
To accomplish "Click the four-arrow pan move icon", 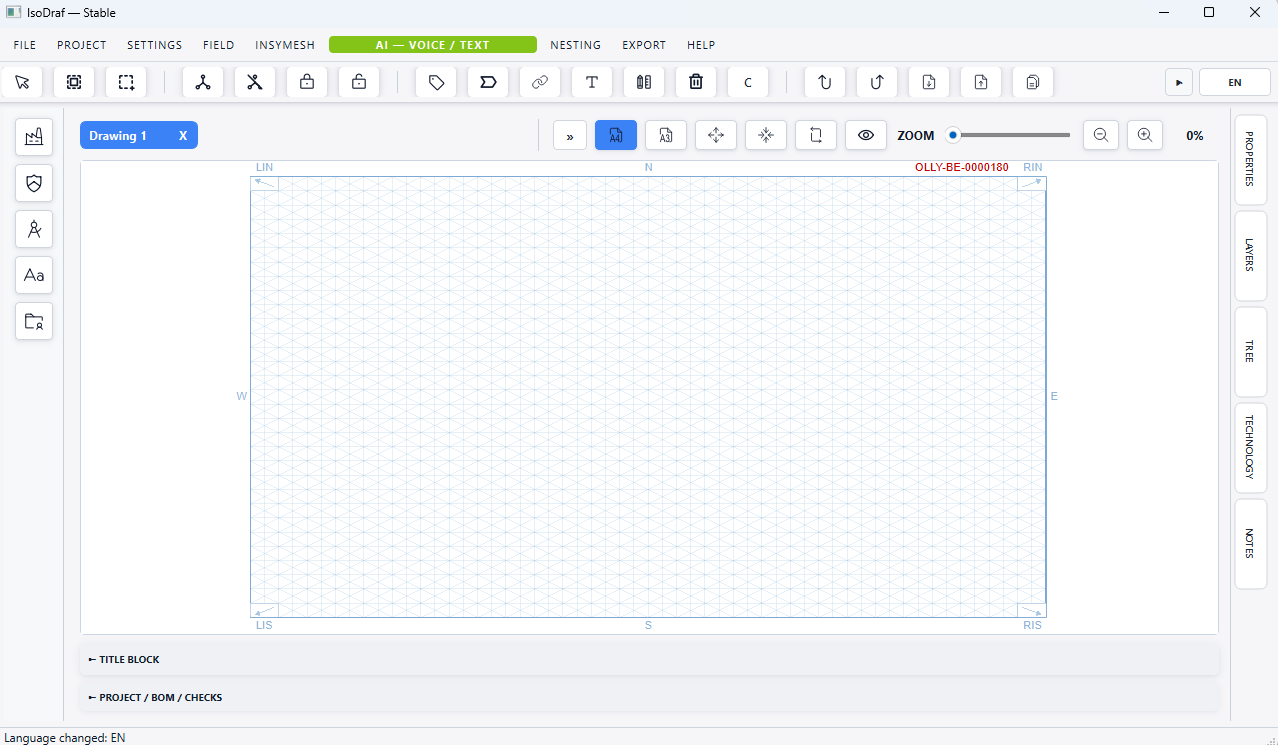I will pyautogui.click(x=716, y=135).
